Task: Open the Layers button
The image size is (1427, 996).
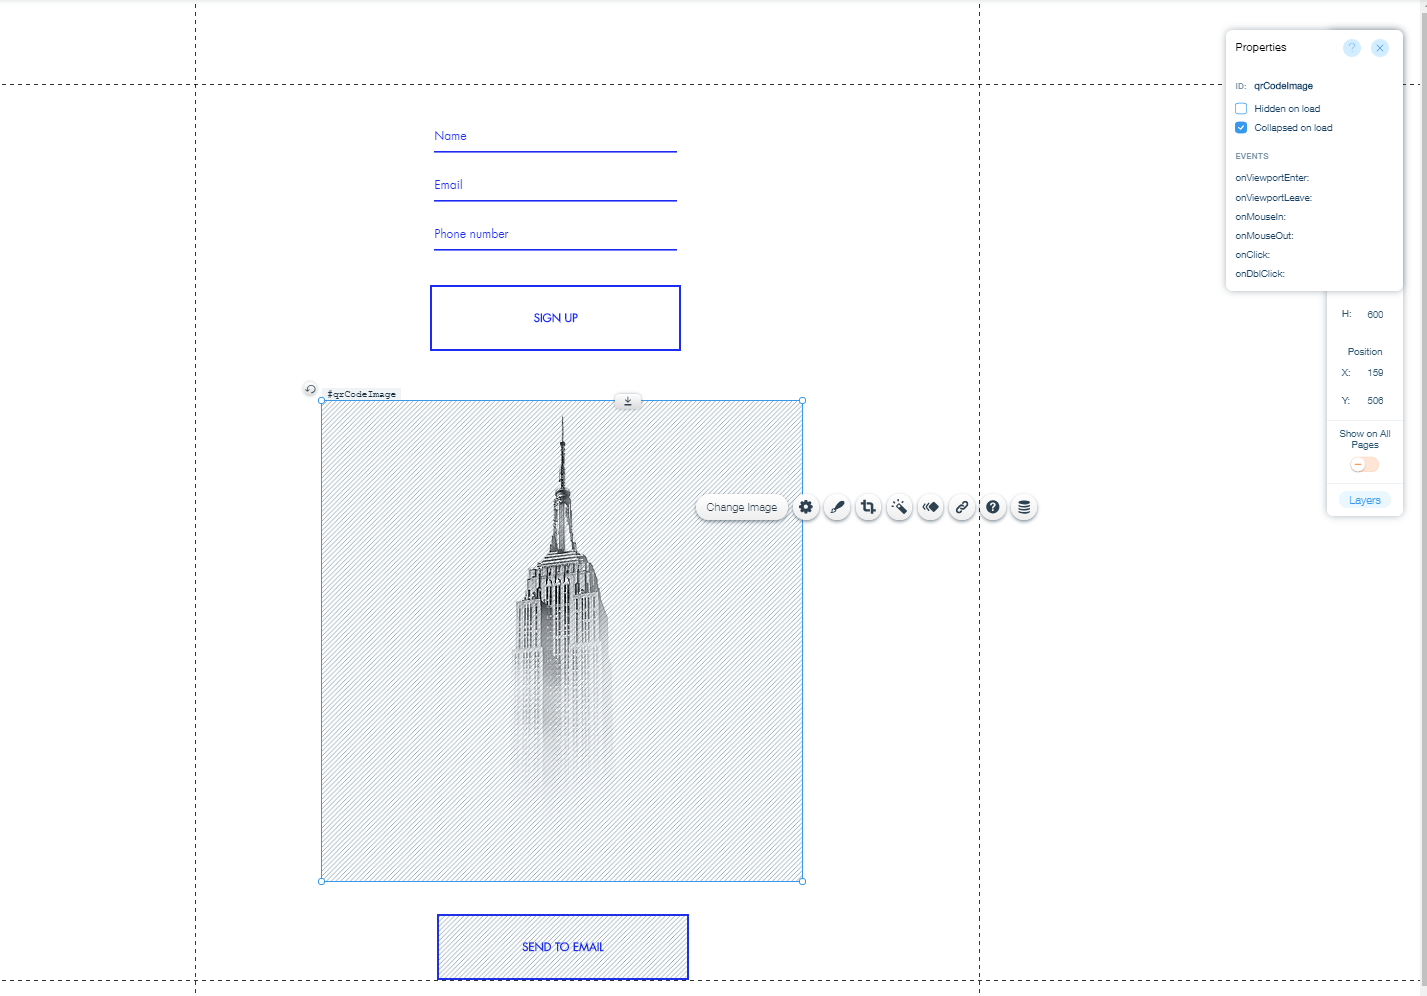Action: pos(1364,500)
